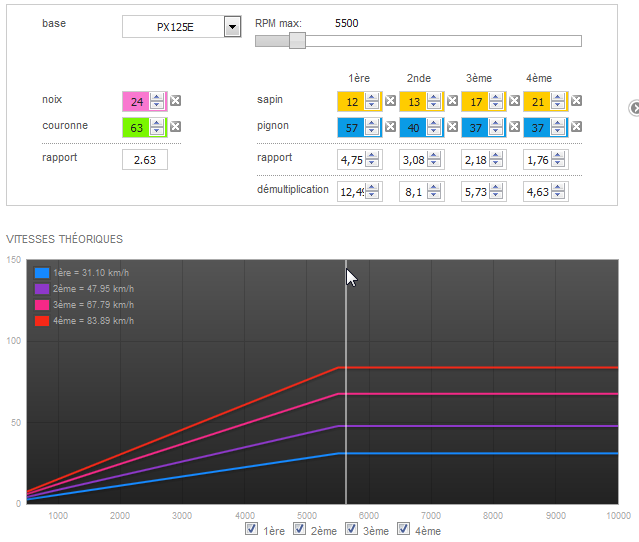Screen dimensions: 639x542
Task: Click the X icon beside 3ème pignon 37
Action: click(514, 127)
